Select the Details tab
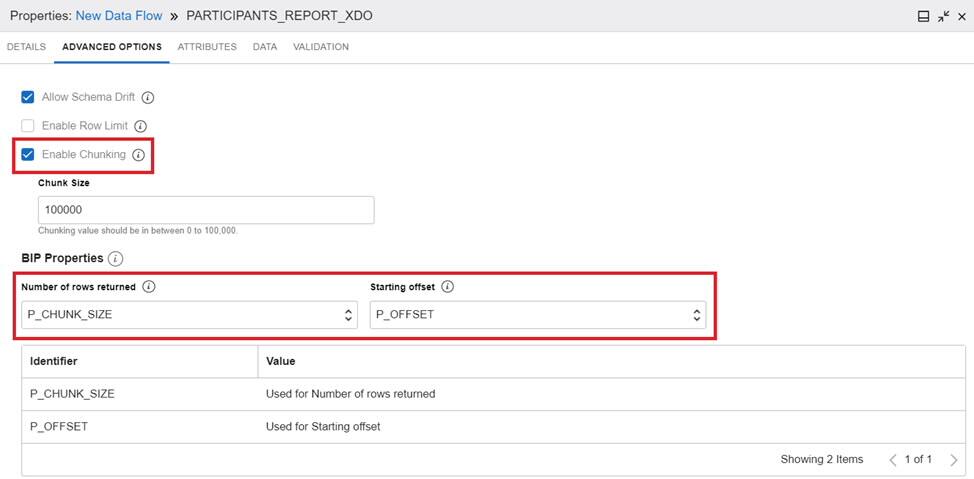The height and width of the screenshot is (479, 974). click(x=26, y=47)
